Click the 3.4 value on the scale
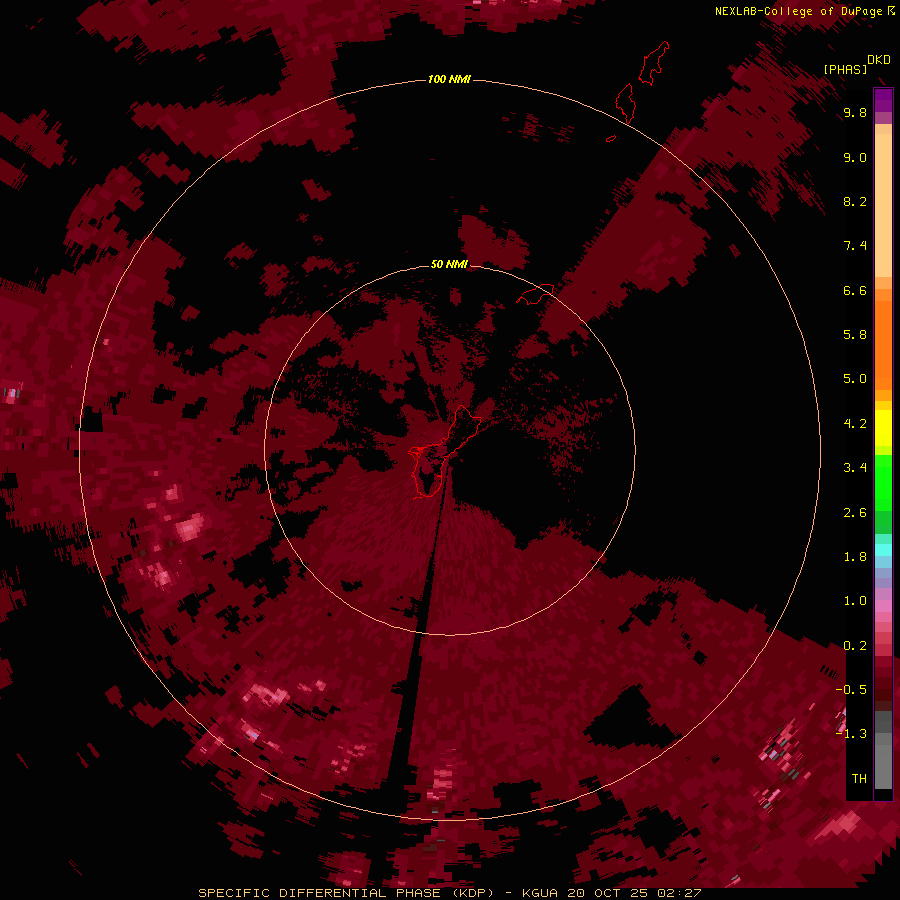This screenshot has width=900, height=900. click(x=855, y=468)
